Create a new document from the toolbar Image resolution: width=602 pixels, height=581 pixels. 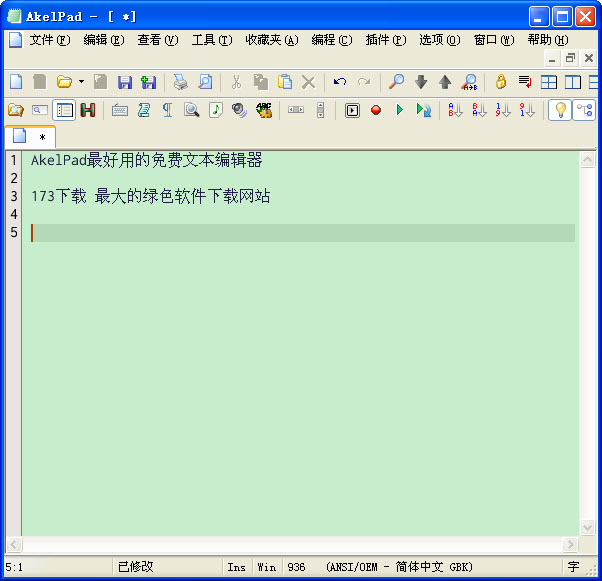16,82
